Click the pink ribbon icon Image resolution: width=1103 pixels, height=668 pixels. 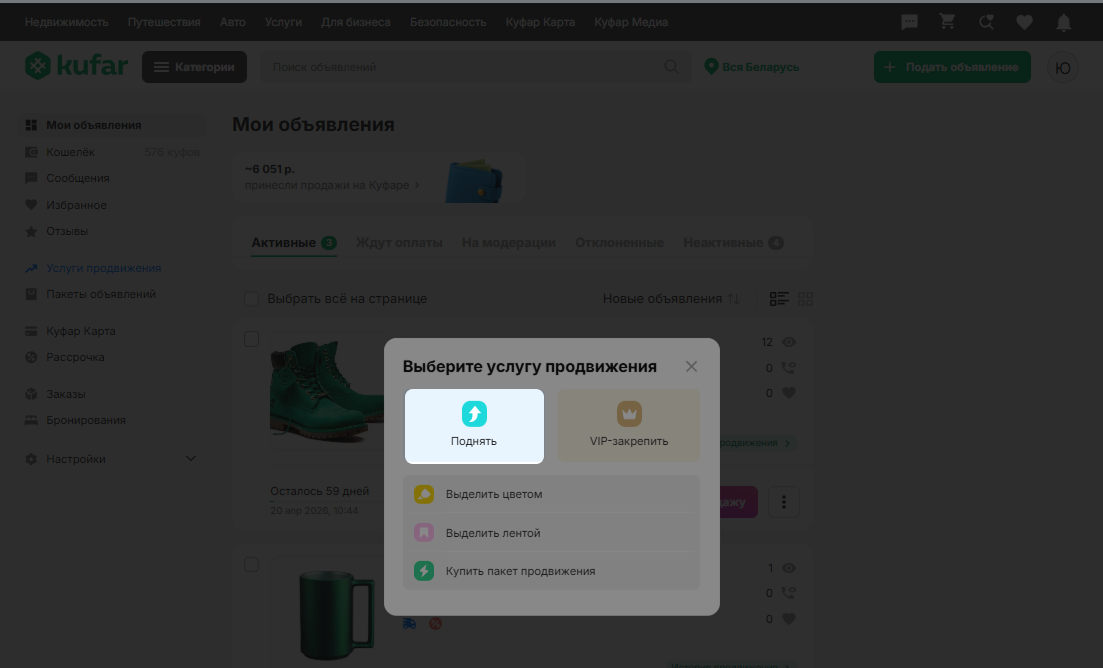point(423,533)
